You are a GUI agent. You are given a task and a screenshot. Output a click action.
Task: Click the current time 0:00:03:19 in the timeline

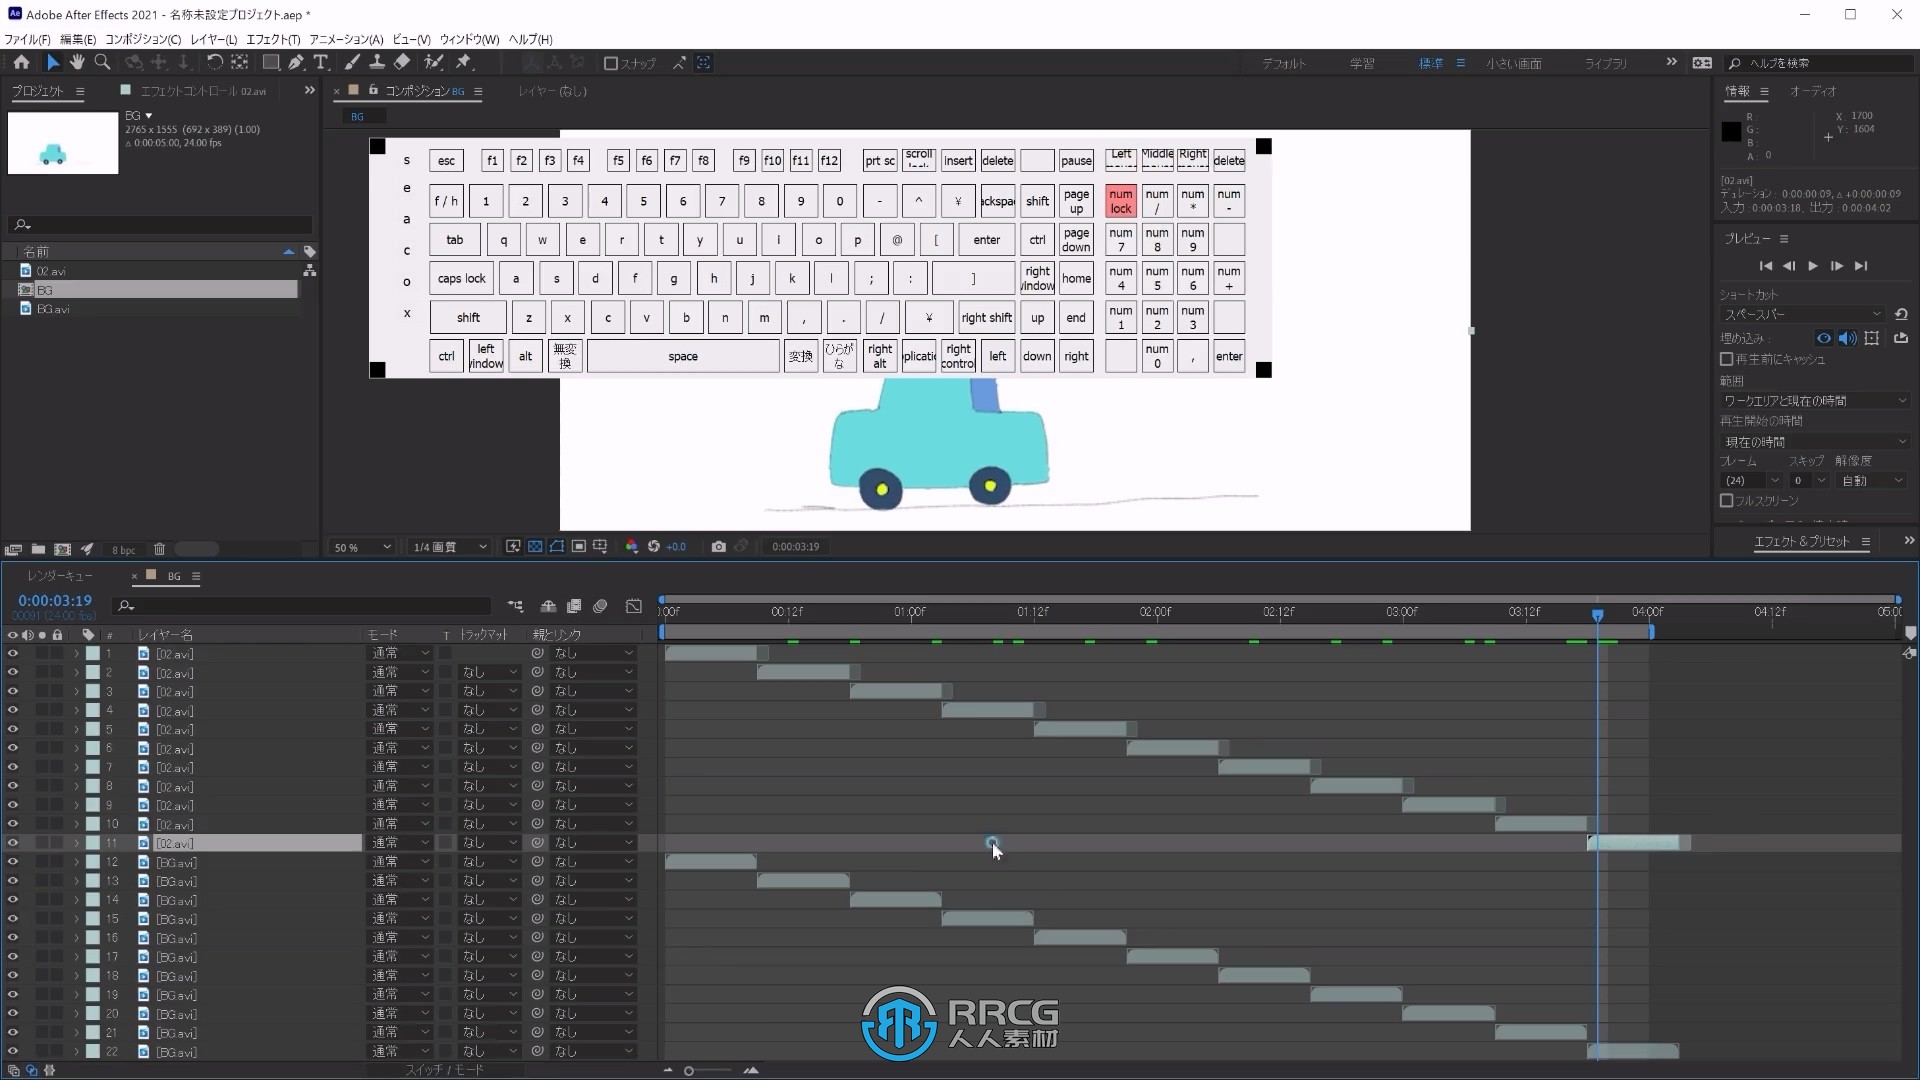pos(55,600)
